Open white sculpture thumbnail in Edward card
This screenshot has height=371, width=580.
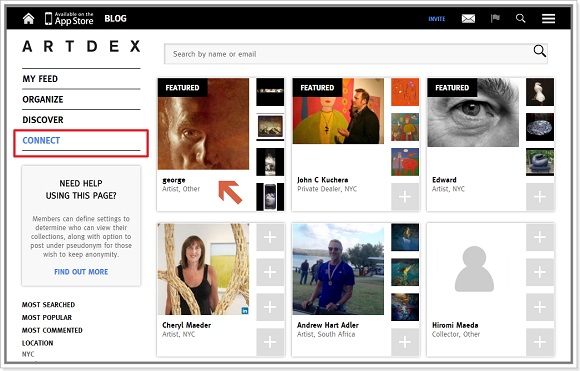pos(540,92)
